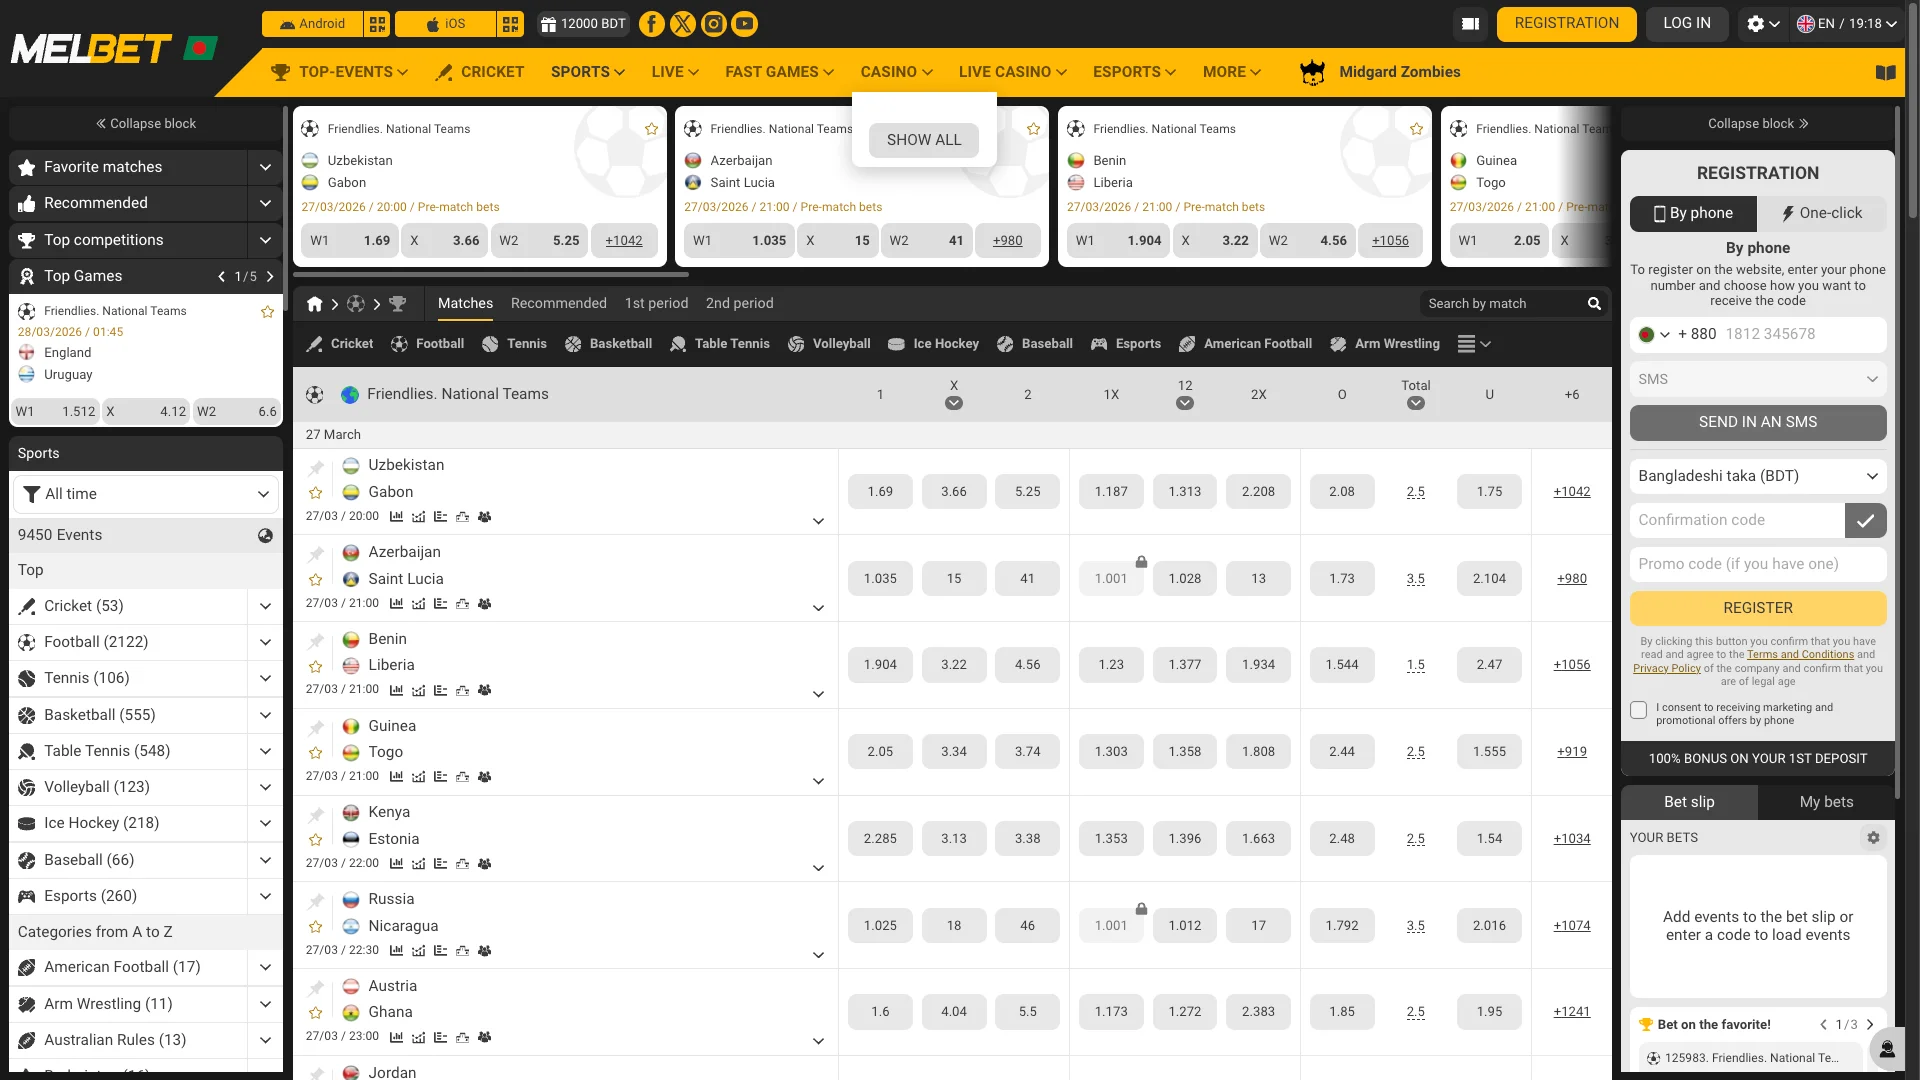The height and width of the screenshot is (1080, 1920).
Task: Open the search icon in match search bar
Action: click(1594, 303)
